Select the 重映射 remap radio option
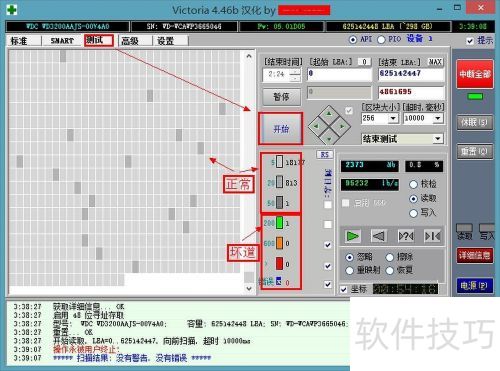Viewport: 500px width, 371px height. click(363, 270)
